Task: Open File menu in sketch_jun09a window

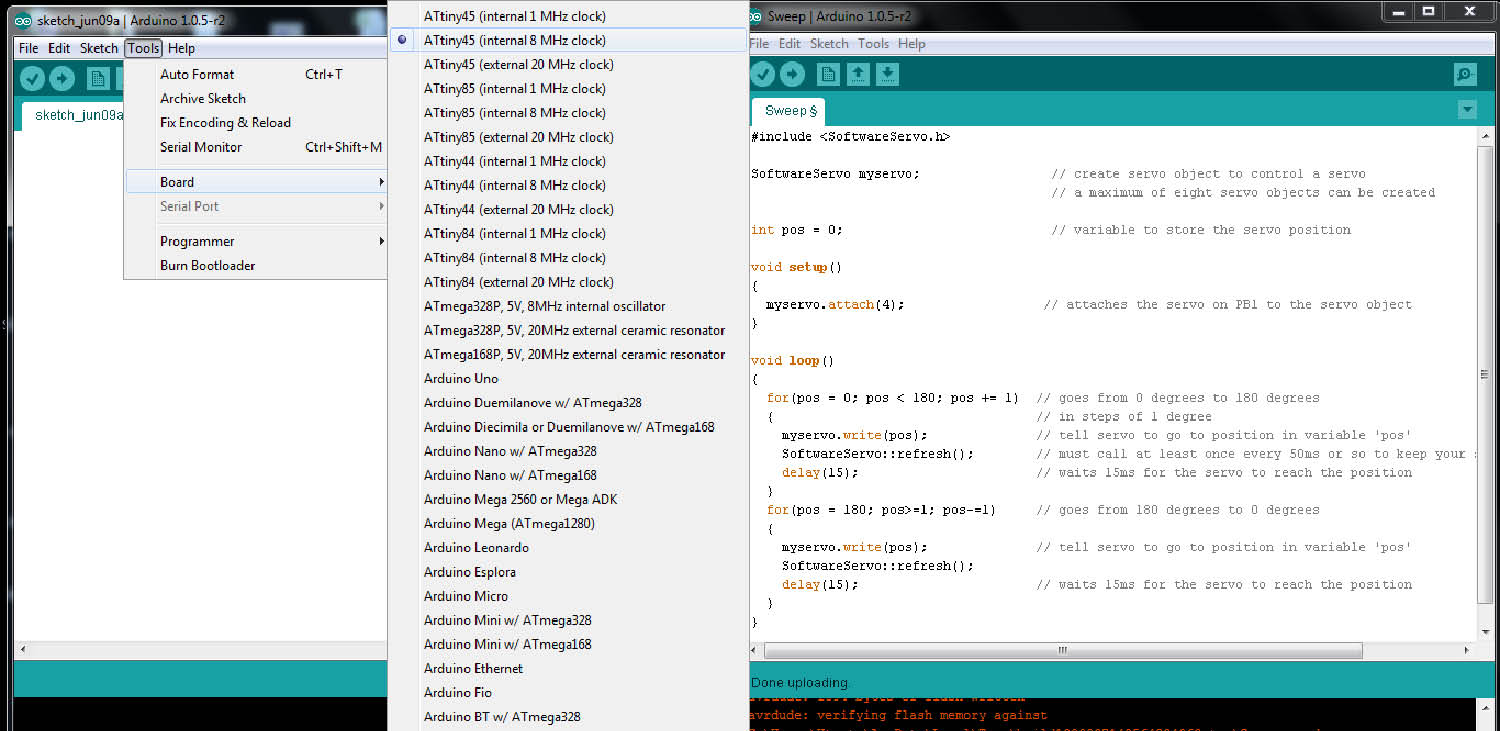Action: [28, 48]
